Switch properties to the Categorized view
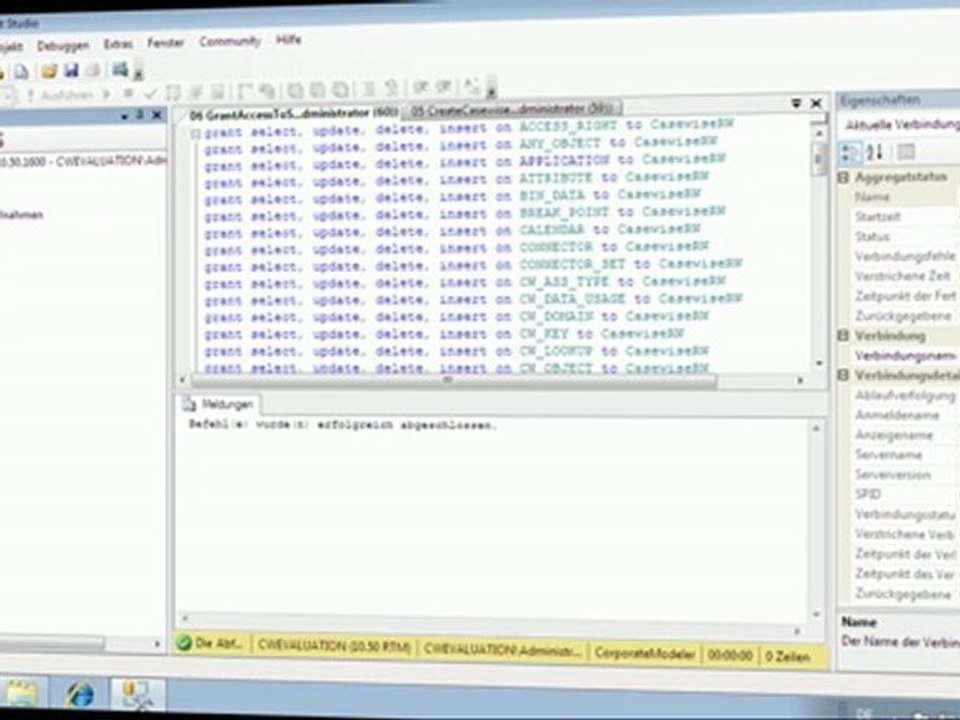Screen dimensions: 960x720 coord(850,152)
